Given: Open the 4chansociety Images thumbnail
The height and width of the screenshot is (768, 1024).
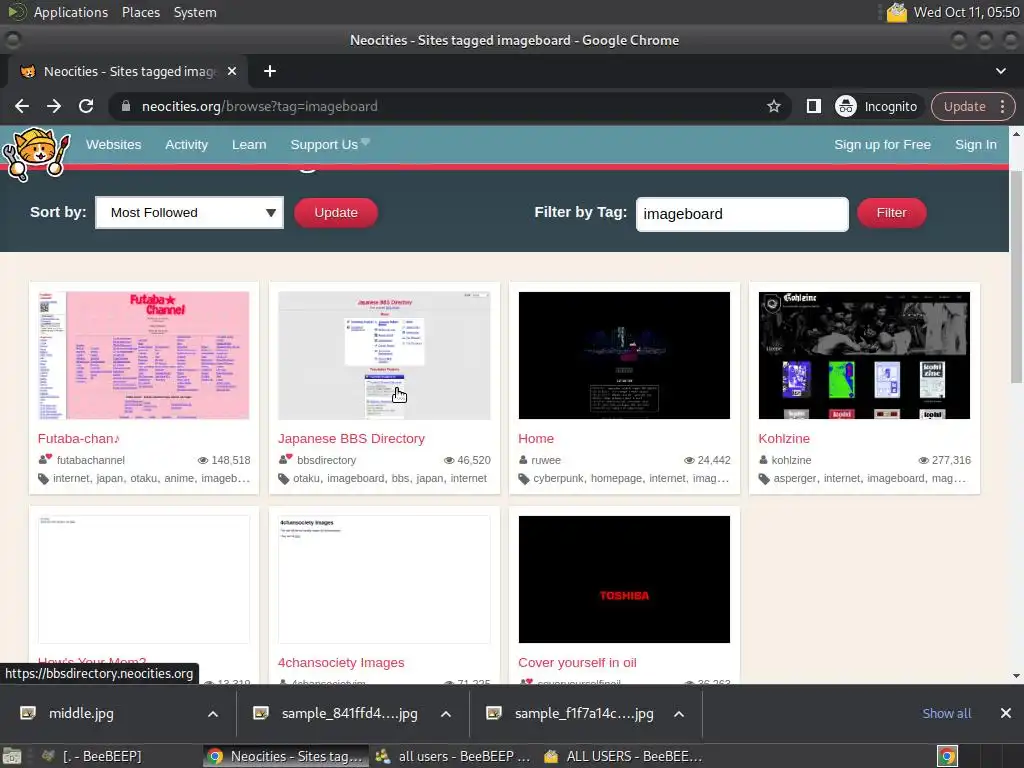Looking at the screenshot, I should (384, 579).
